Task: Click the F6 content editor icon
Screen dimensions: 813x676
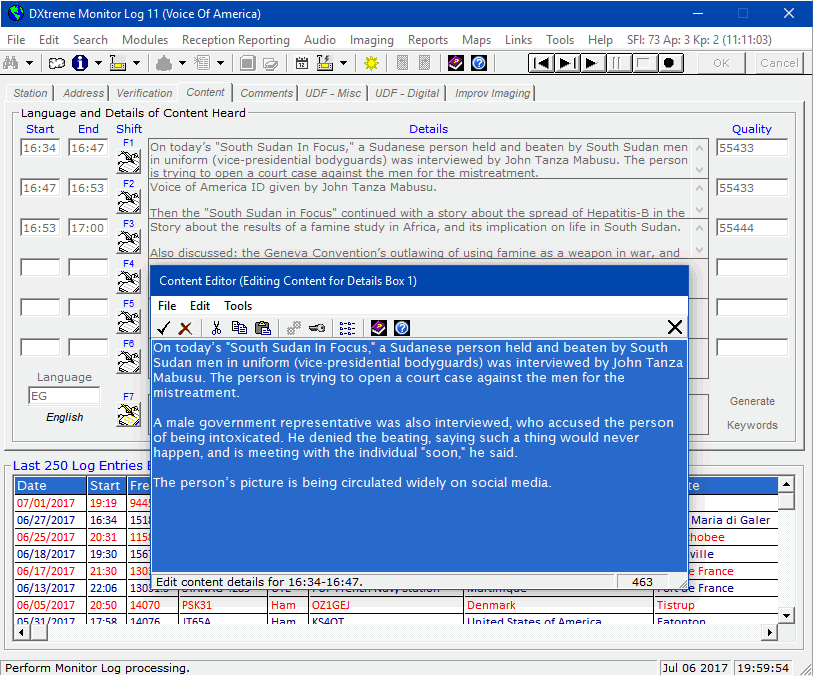Action: click(x=129, y=361)
